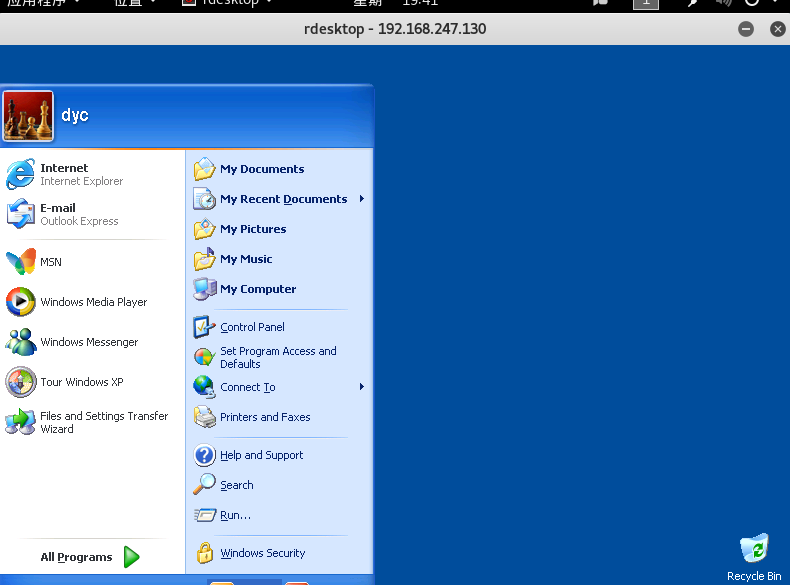The height and width of the screenshot is (585, 790).
Task: Launch the Outlook Express E-mail icon
Action: tap(21, 214)
